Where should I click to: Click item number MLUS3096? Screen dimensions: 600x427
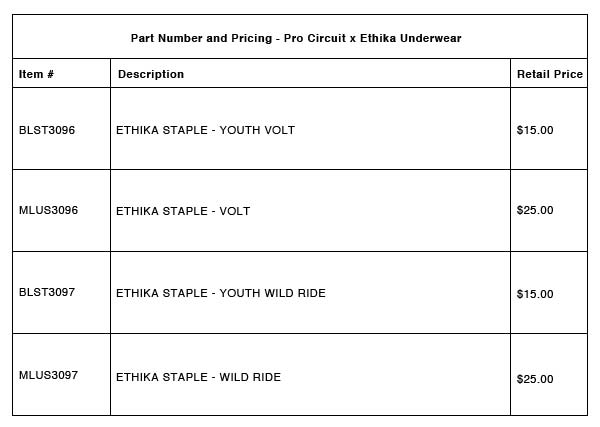[48, 211]
